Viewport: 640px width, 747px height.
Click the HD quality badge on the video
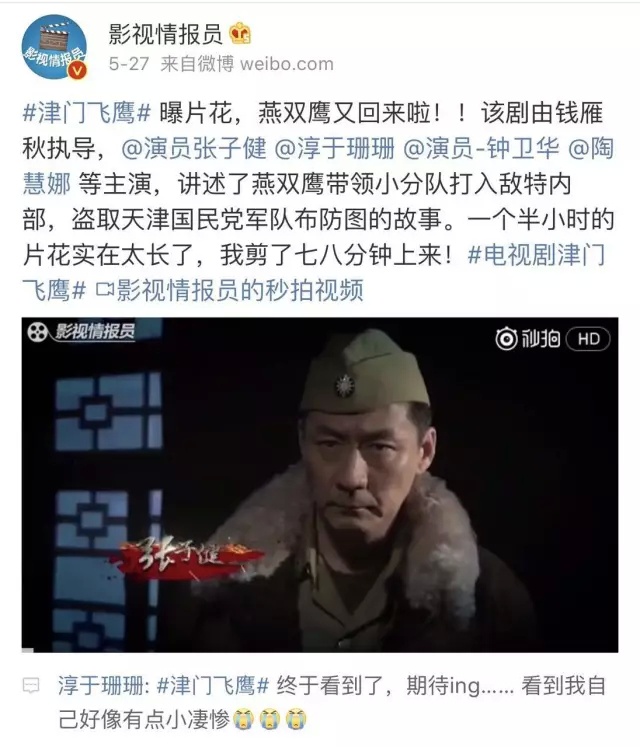tap(588, 339)
